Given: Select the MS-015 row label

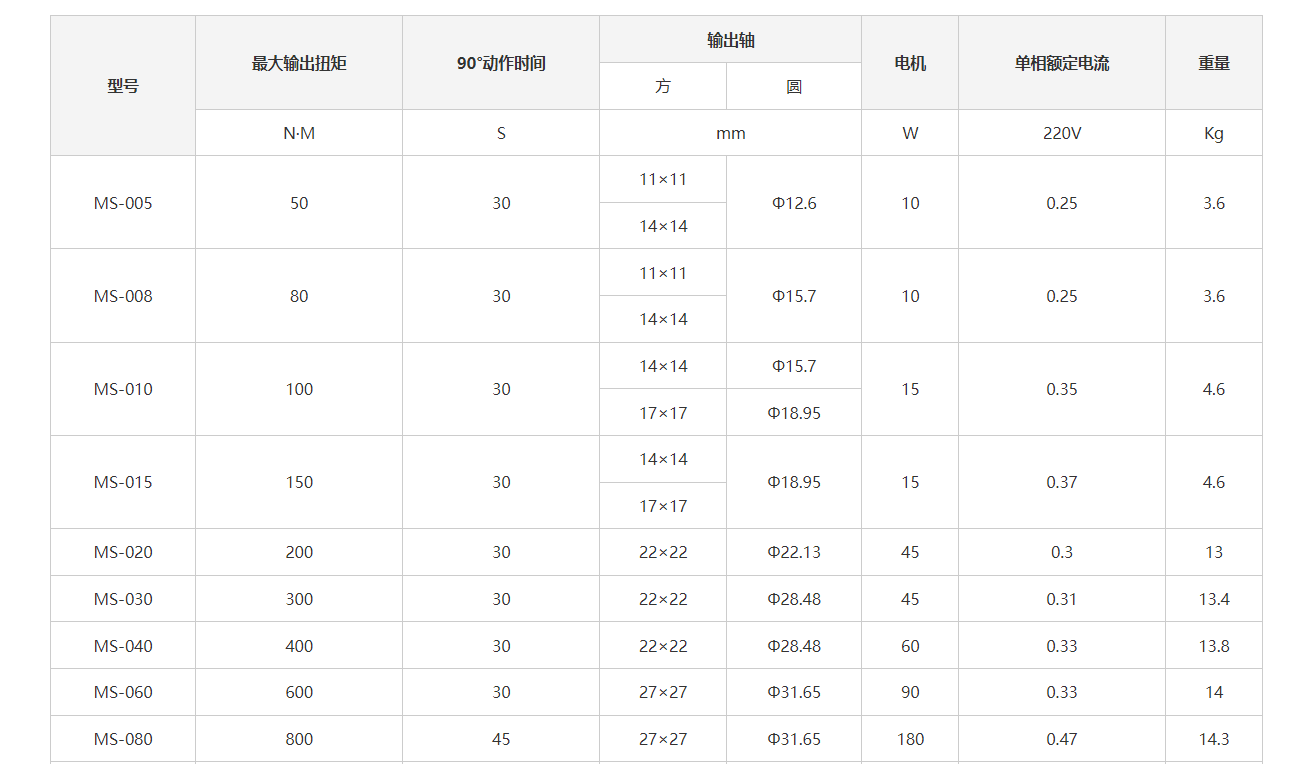Looking at the screenshot, I should tap(123, 482).
